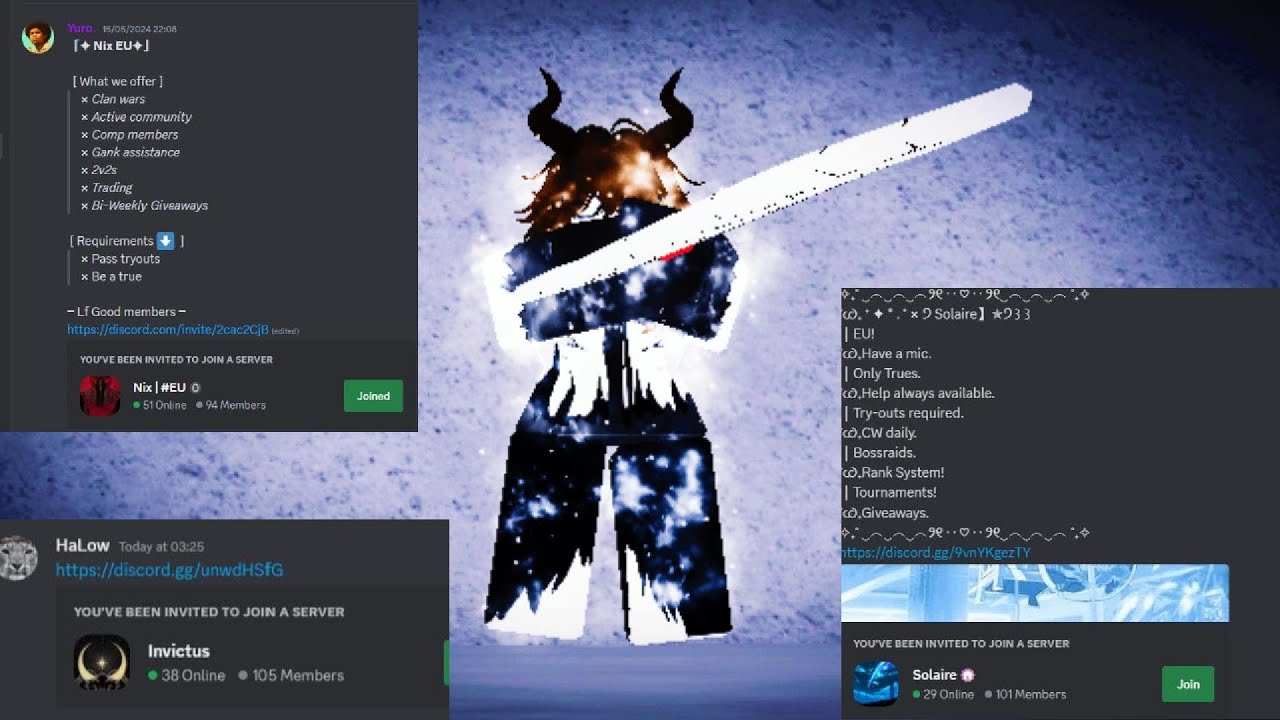This screenshot has height=720, width=1280.
Task: Click the Nix | #EU server icon
Action: point(100,396)
